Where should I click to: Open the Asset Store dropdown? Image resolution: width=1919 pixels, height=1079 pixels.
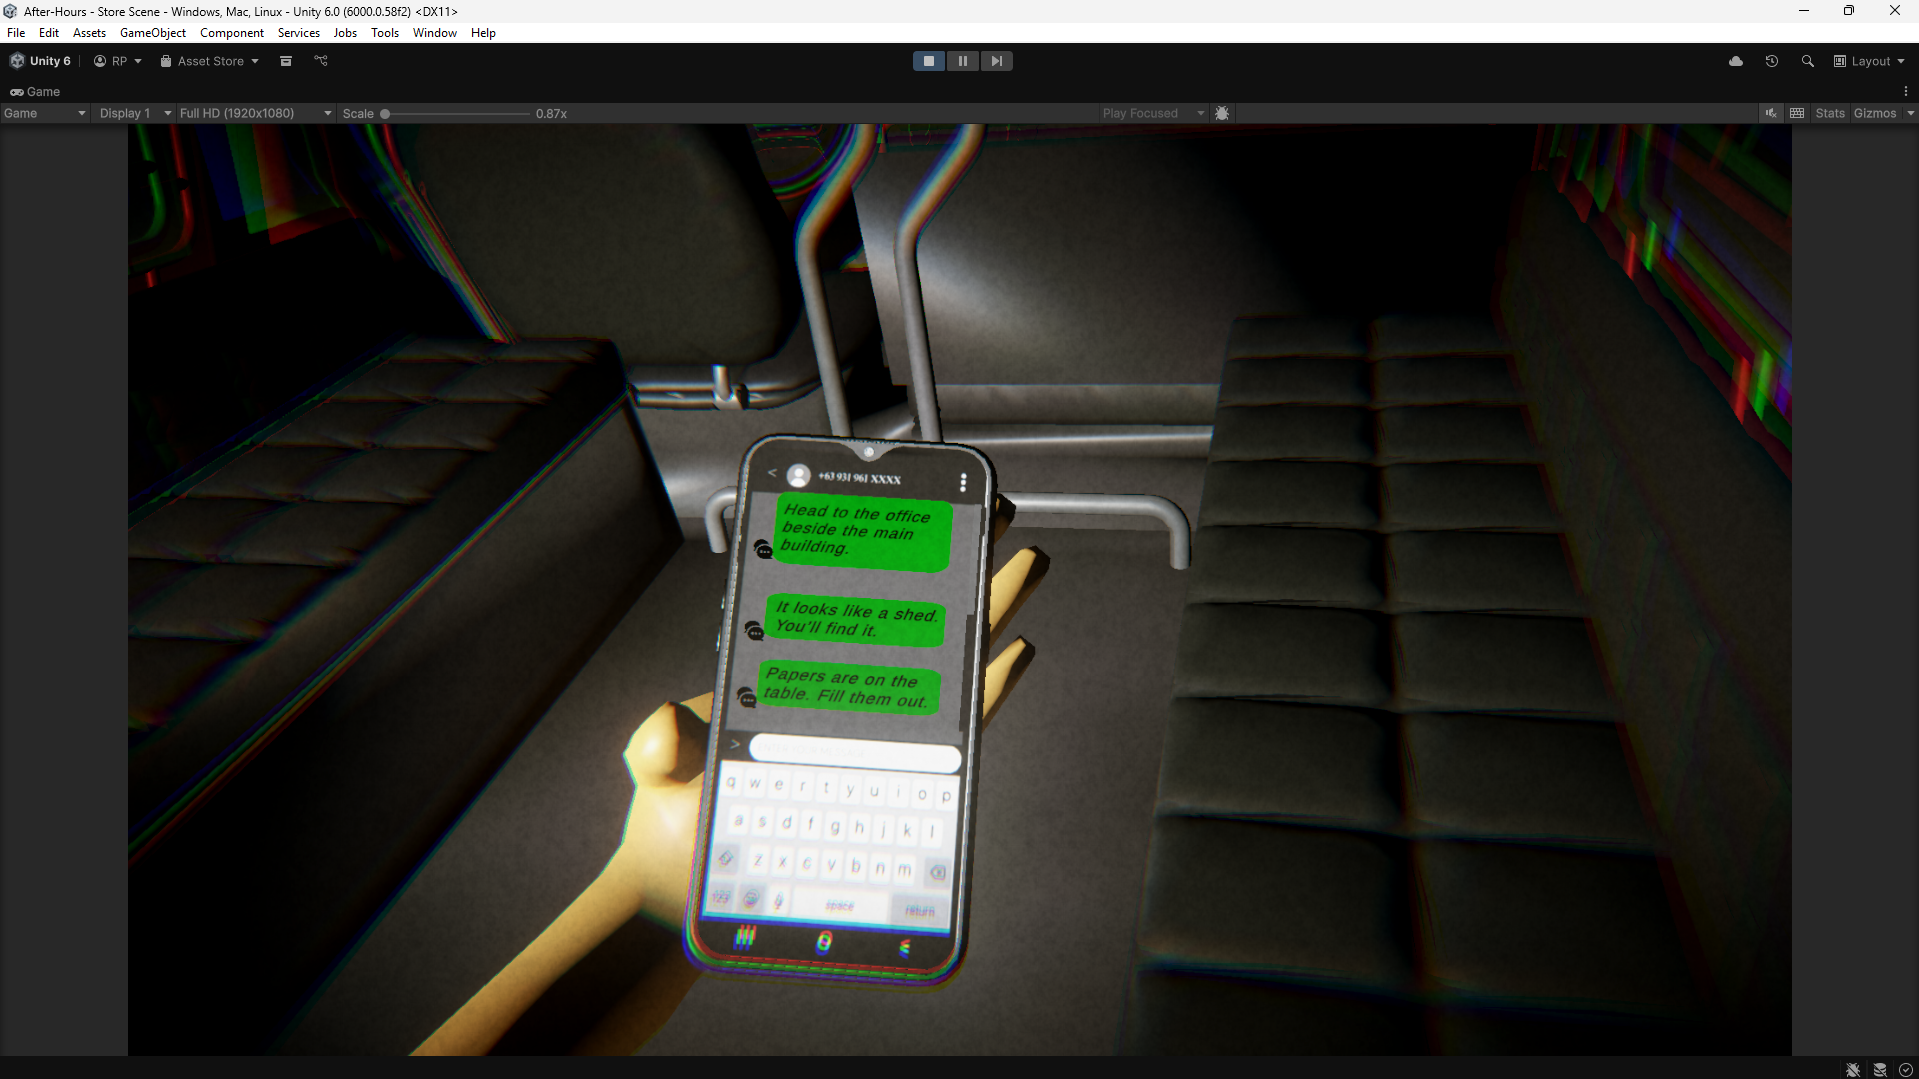[x=210, y=61]
